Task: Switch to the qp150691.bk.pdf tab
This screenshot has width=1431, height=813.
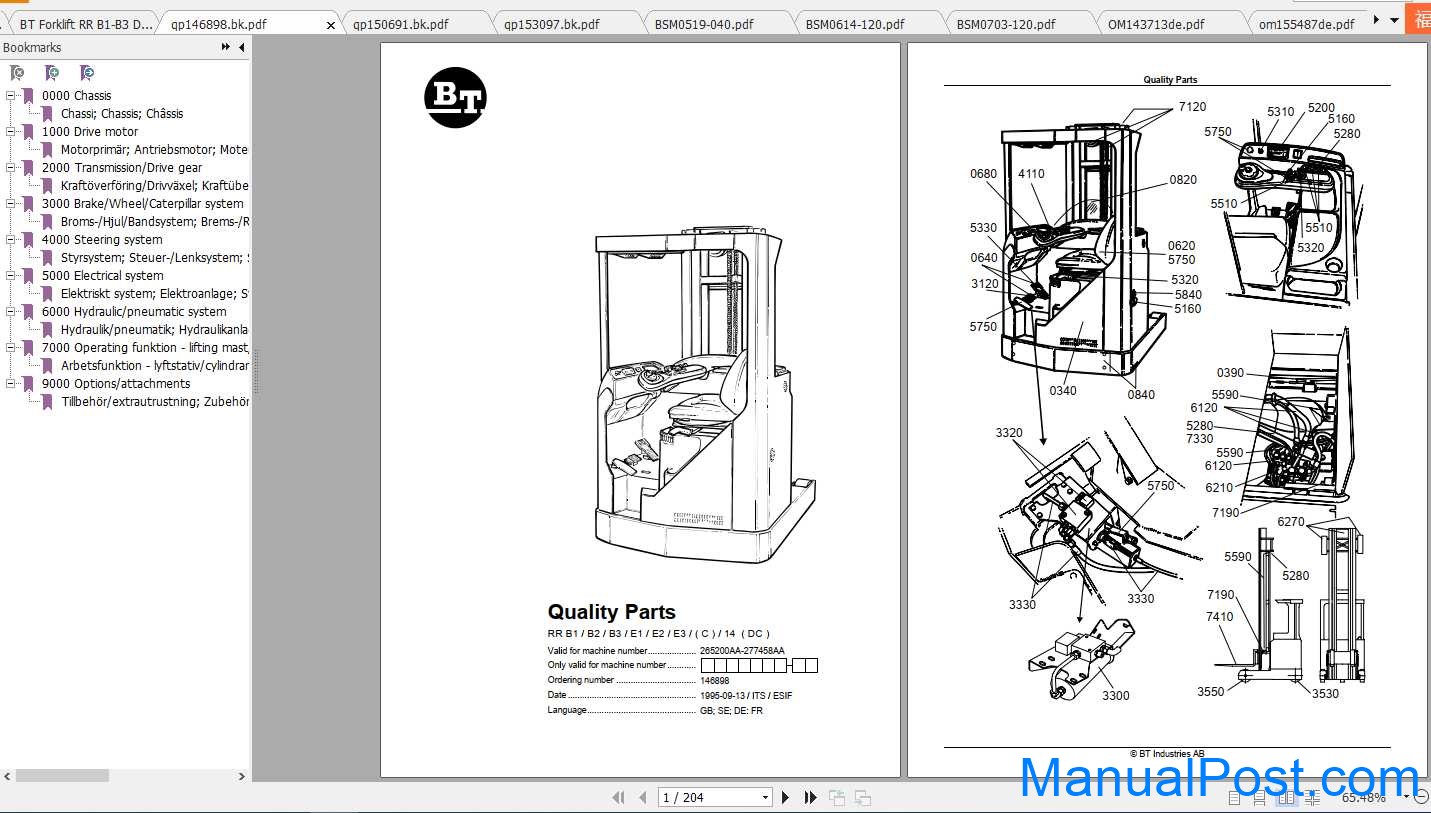Action: pyautogui.click(x=400, y=24)
